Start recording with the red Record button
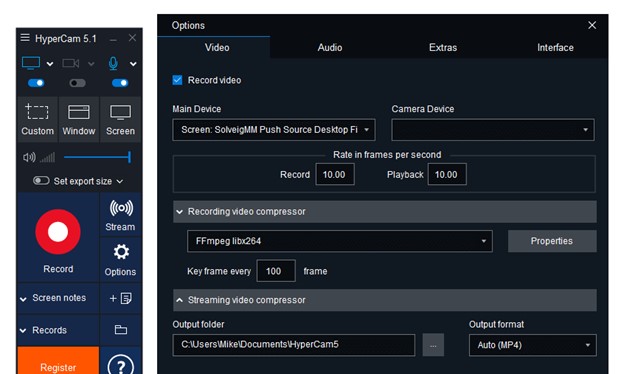 58,232
